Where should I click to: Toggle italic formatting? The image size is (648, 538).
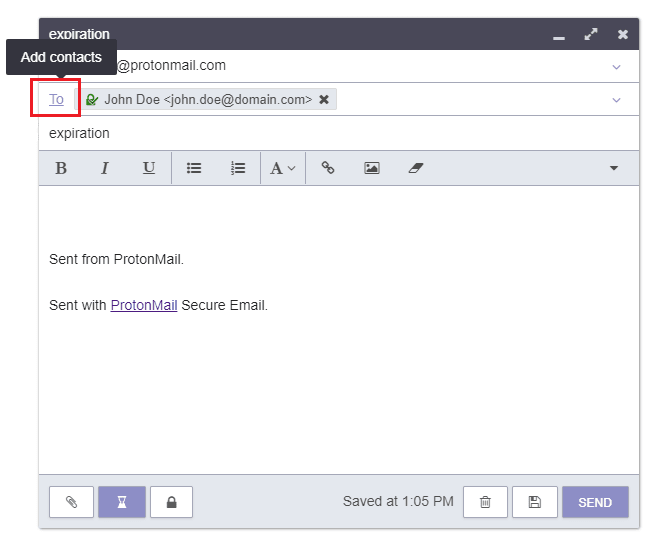click(x=105, y=168)
